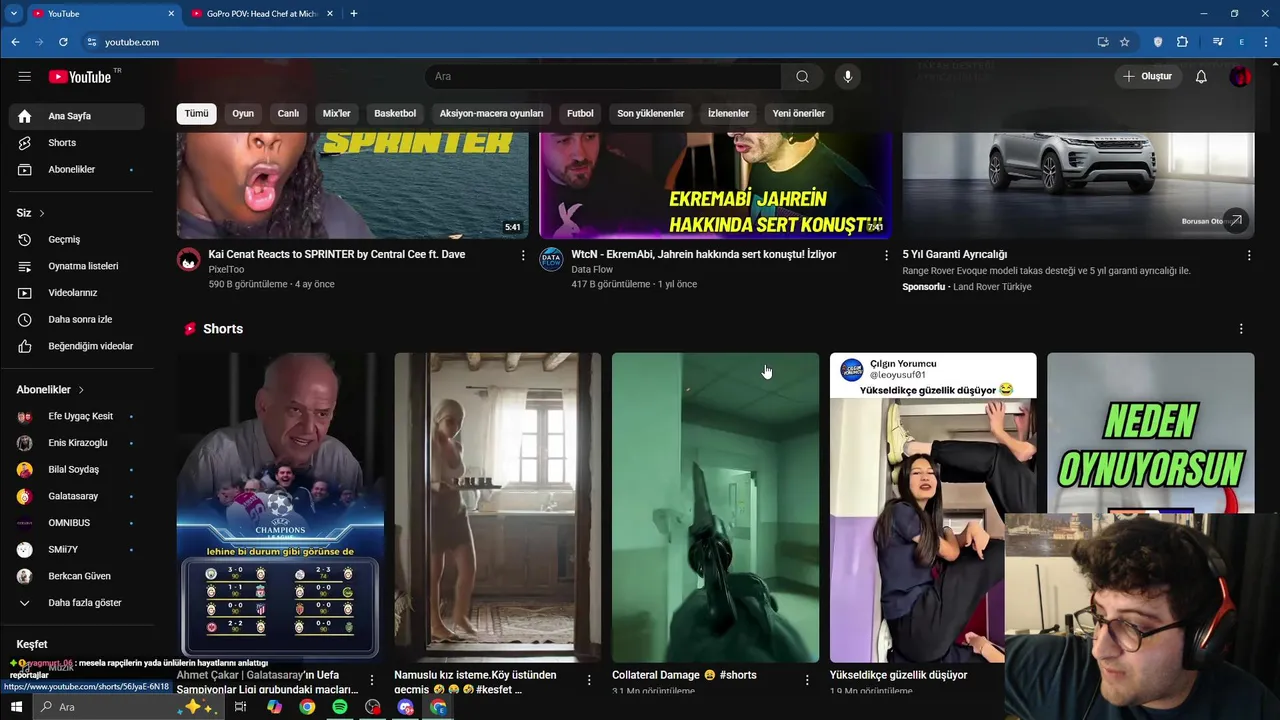Open Galatasaray subscription channel

pyautogui.click(x=76, y=496)
